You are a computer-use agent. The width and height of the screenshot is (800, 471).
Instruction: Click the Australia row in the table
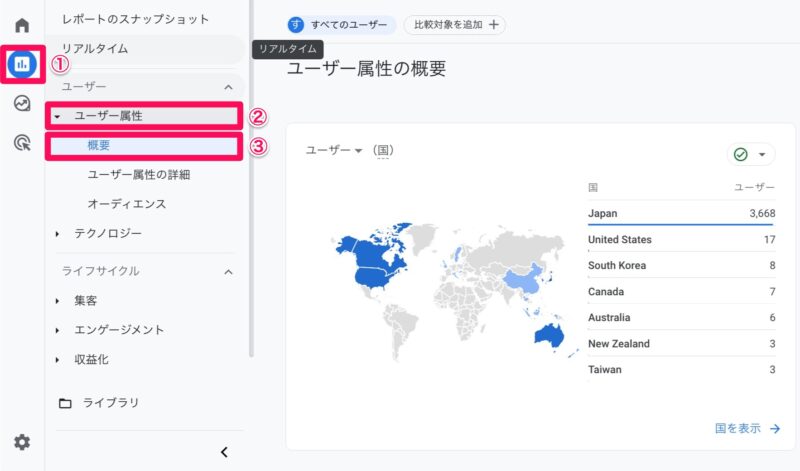pyautogui.click(x=682, y=317)
